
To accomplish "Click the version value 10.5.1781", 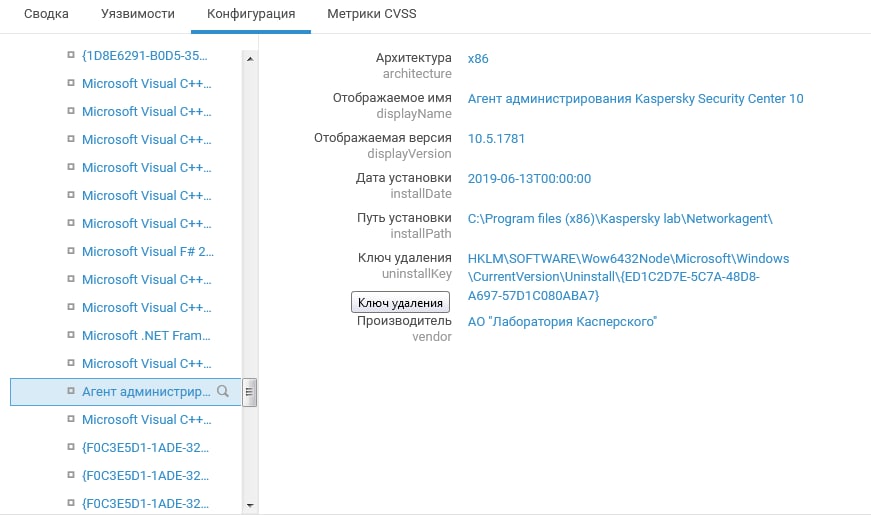I will (x=496, y=138).
